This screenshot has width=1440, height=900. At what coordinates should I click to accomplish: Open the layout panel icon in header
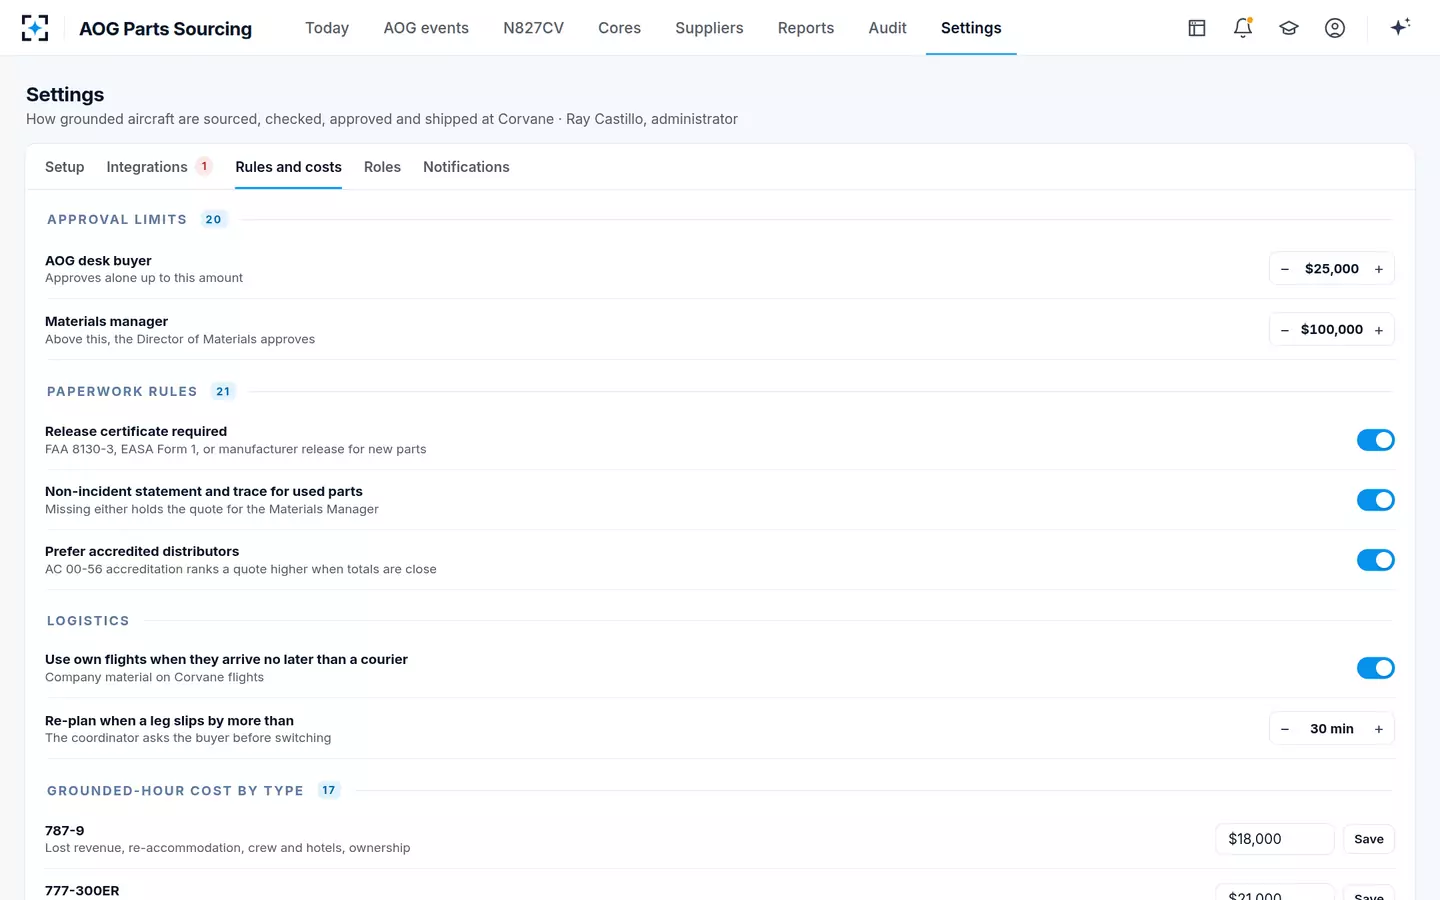(x=1197, y=28)
